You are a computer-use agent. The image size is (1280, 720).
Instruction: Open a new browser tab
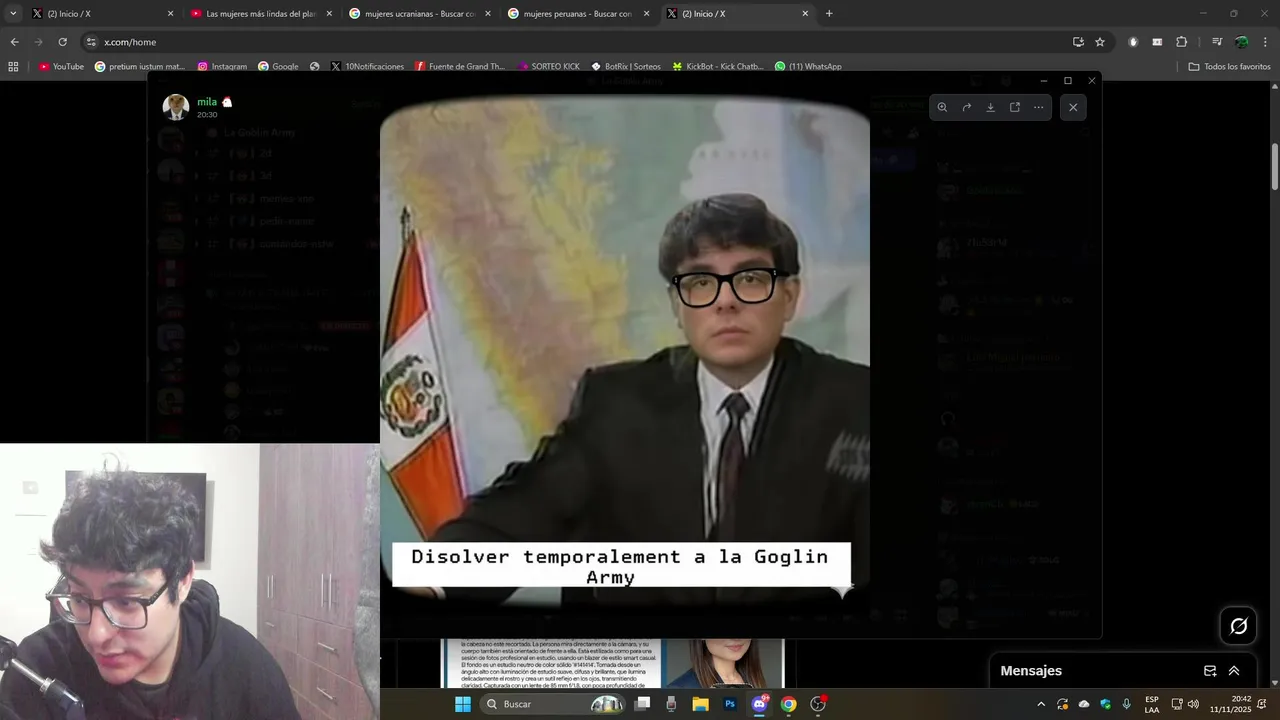829,14
